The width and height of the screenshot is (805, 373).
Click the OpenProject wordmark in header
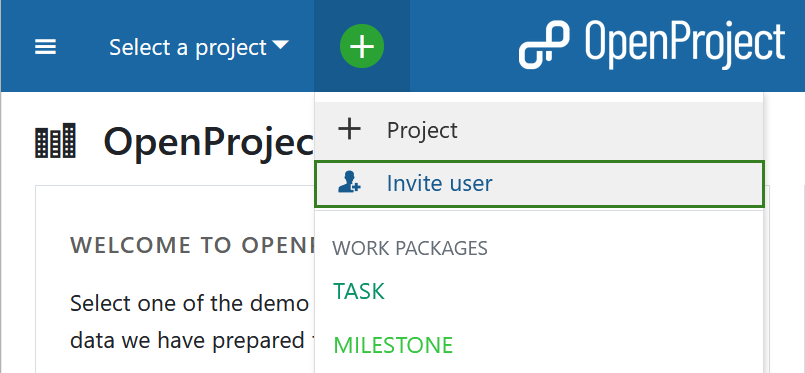pyautogui.click(x=685, y=45)
